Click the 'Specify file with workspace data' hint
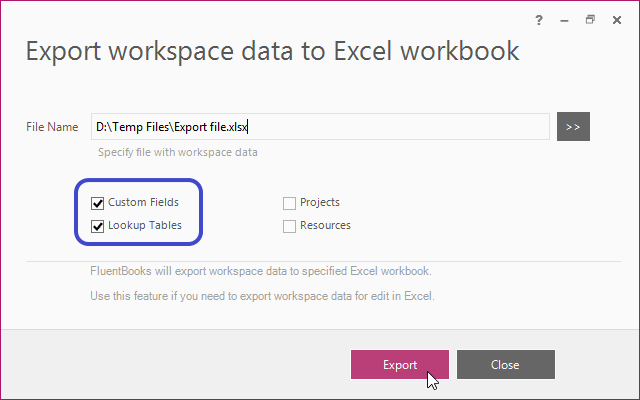The image size is (640, 400). click(178, 152)
